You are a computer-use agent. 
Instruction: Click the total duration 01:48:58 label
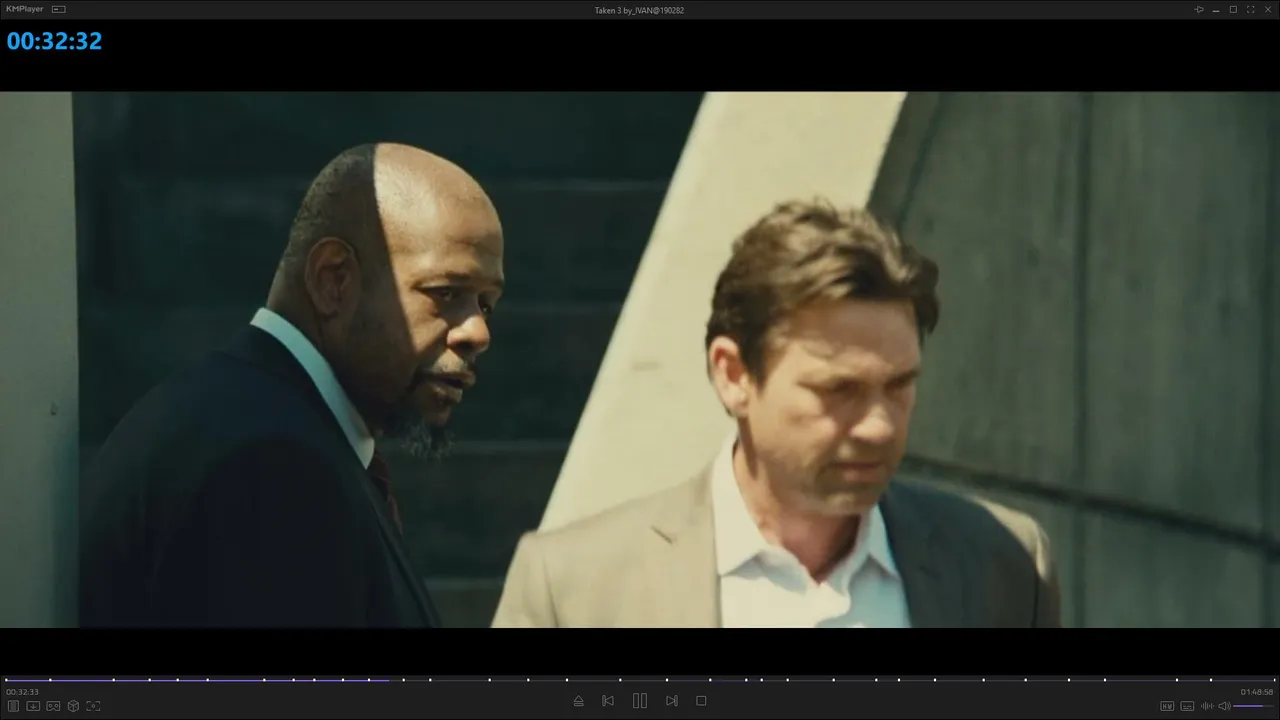(1257, 692)
